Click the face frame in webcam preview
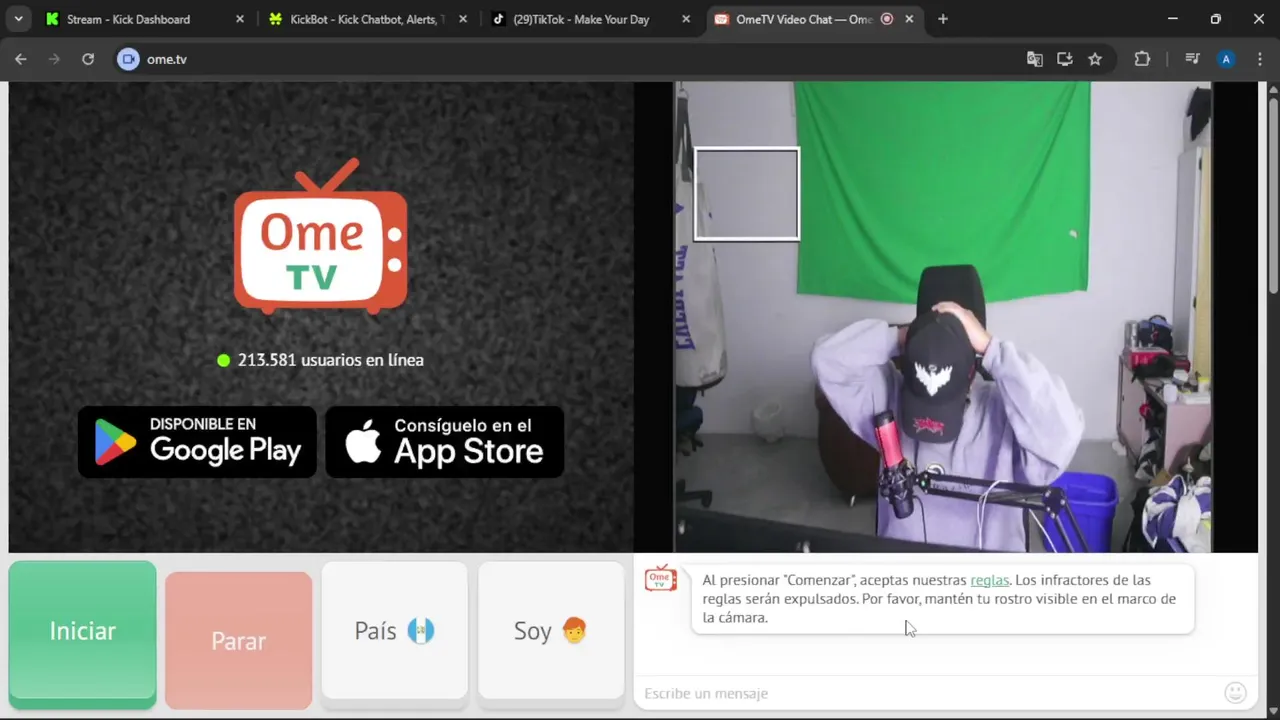1280x720 pixels. click(747, 194)
